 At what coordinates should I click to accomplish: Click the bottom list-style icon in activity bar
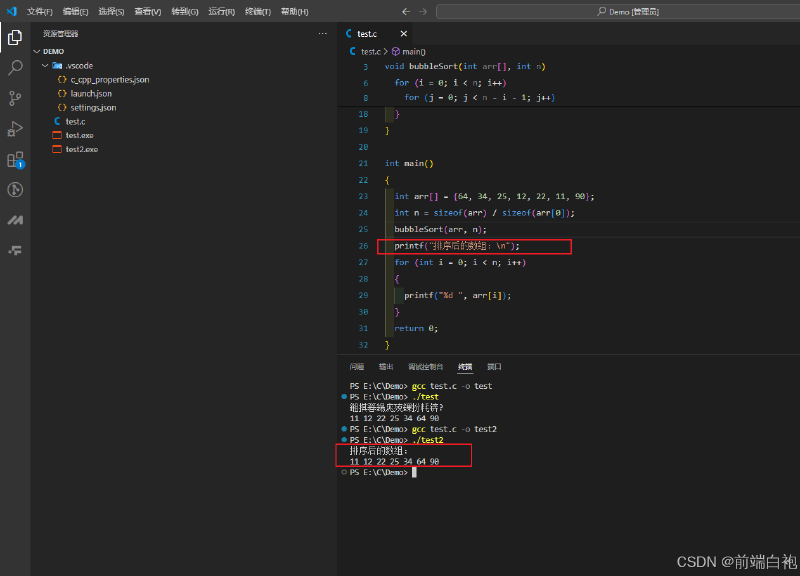pyautogui.click(x=15, y=251)
